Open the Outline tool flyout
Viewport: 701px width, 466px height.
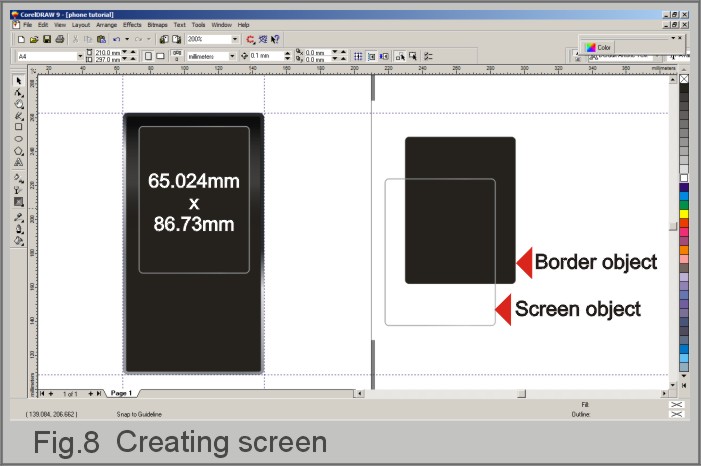pyautogui.click(x=18, y=229)
